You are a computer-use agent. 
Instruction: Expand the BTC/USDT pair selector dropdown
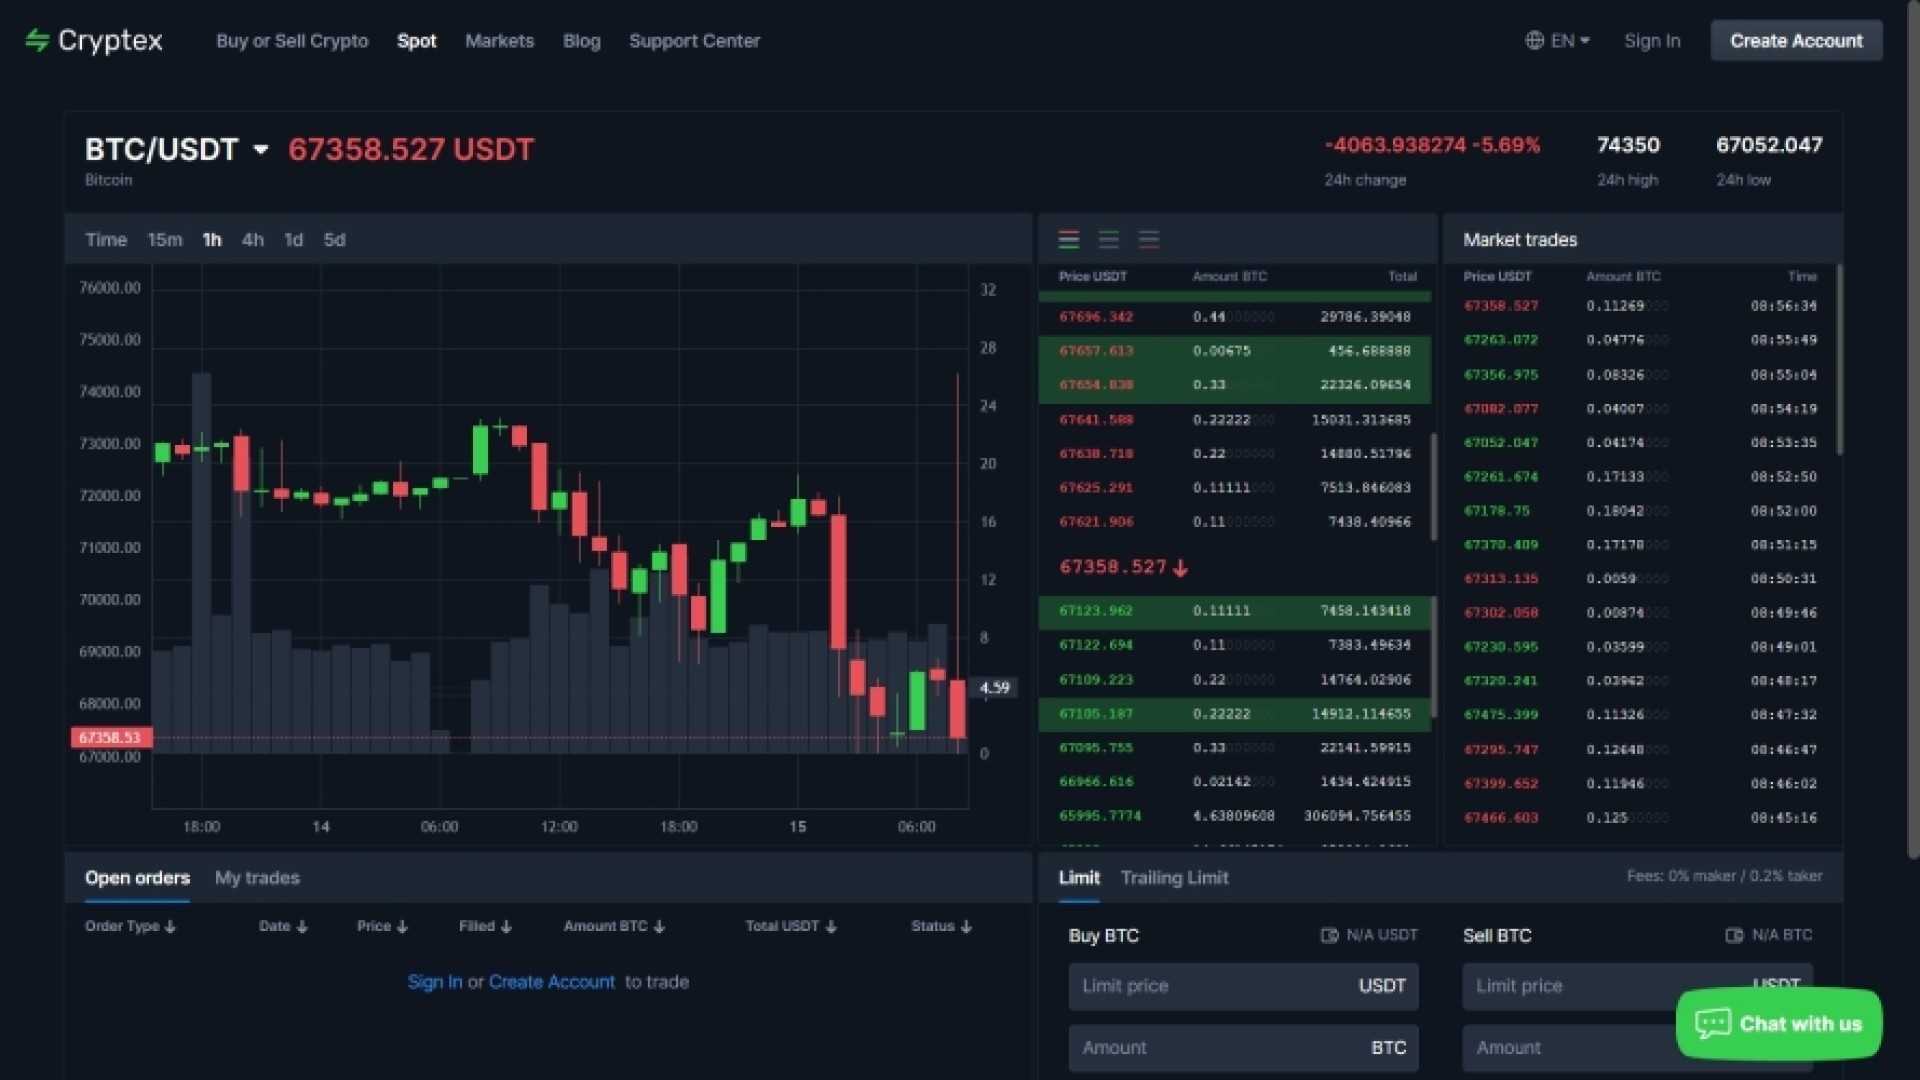coord(260,149)
